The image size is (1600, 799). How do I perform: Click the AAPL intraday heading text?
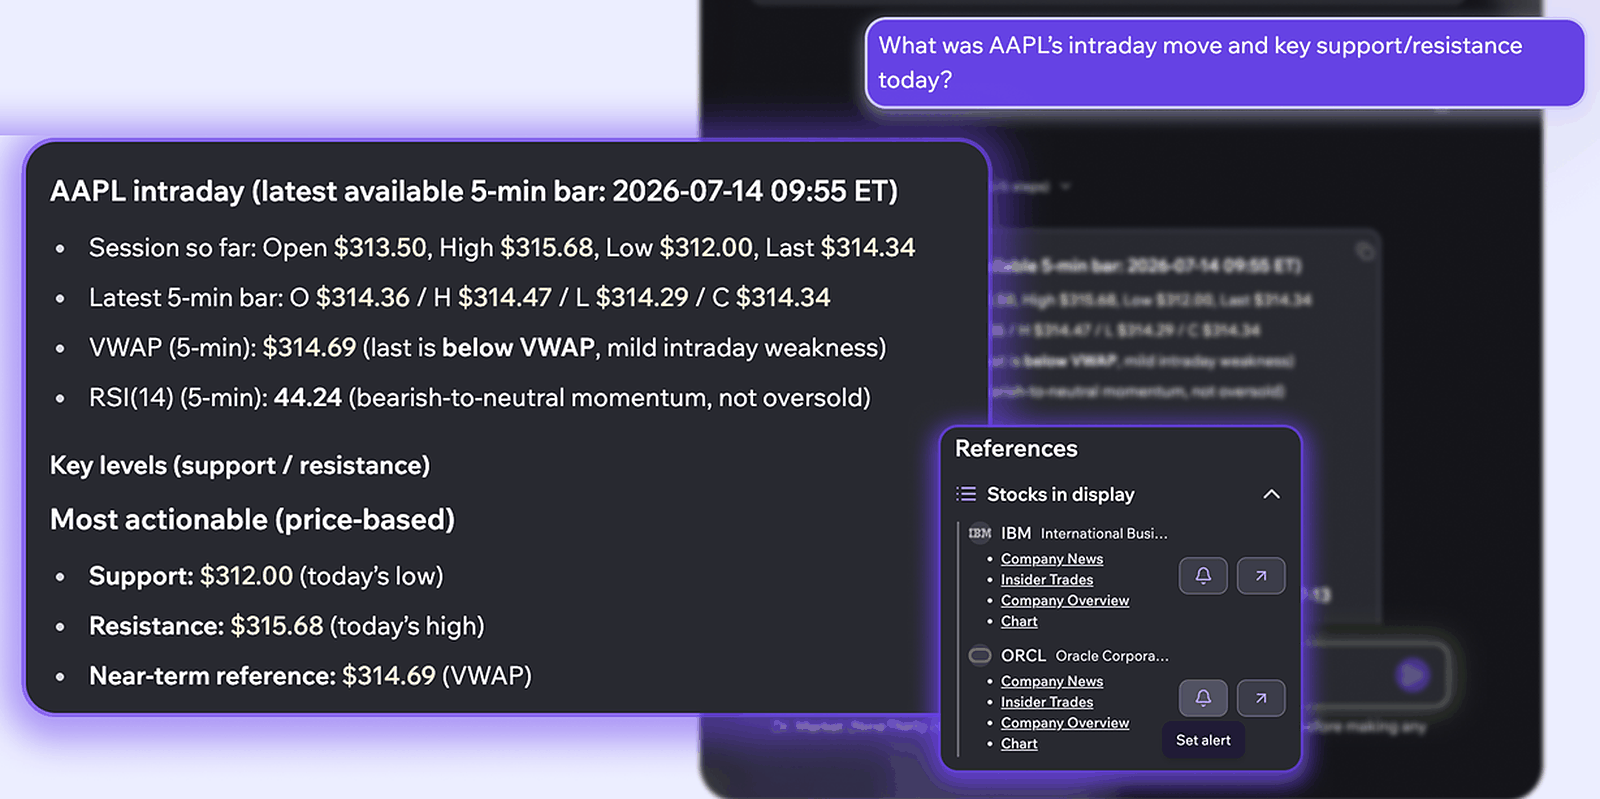click(x=474, y=191)
